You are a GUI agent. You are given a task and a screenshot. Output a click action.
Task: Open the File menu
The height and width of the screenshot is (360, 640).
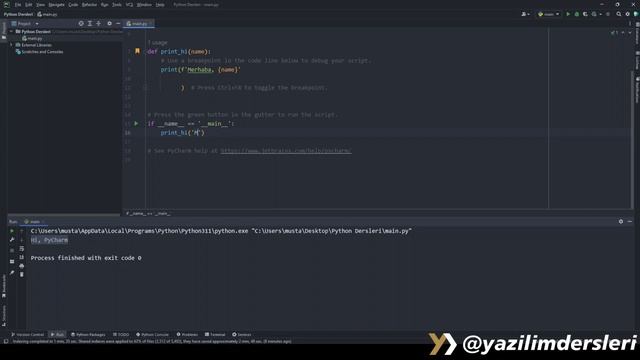click(18, 4)
